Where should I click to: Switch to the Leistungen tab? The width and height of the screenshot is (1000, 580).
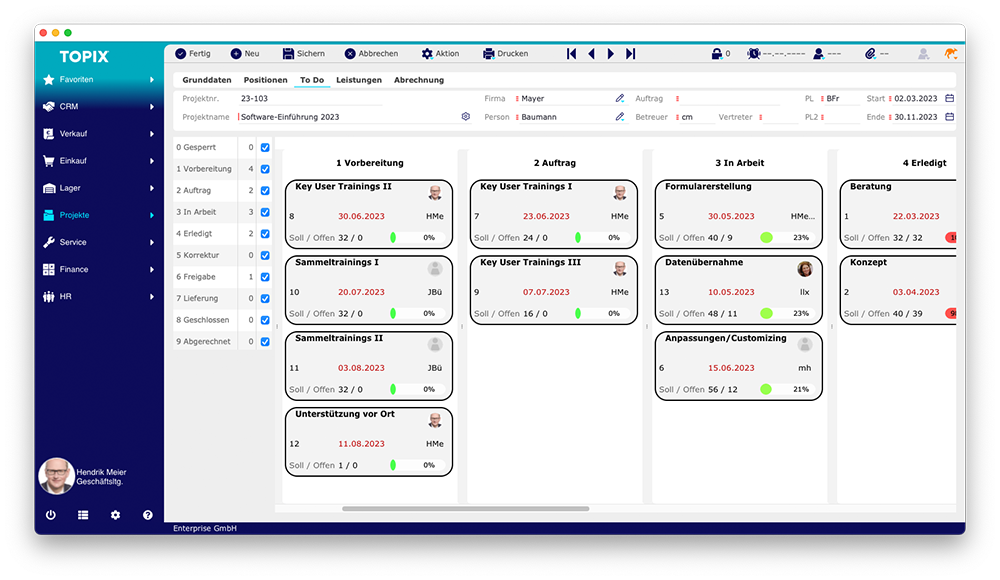click(358, 80)
